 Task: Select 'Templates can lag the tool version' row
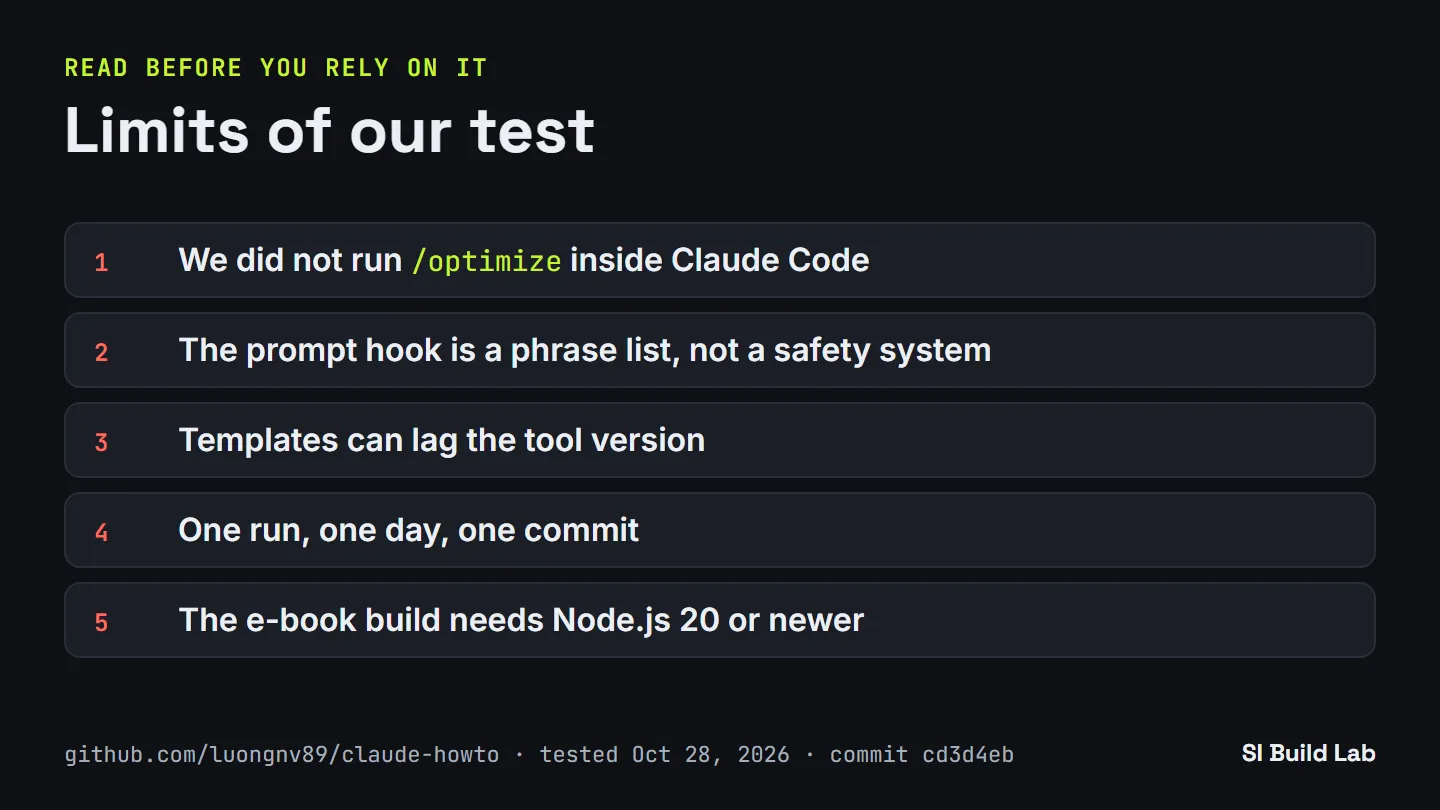720,440
